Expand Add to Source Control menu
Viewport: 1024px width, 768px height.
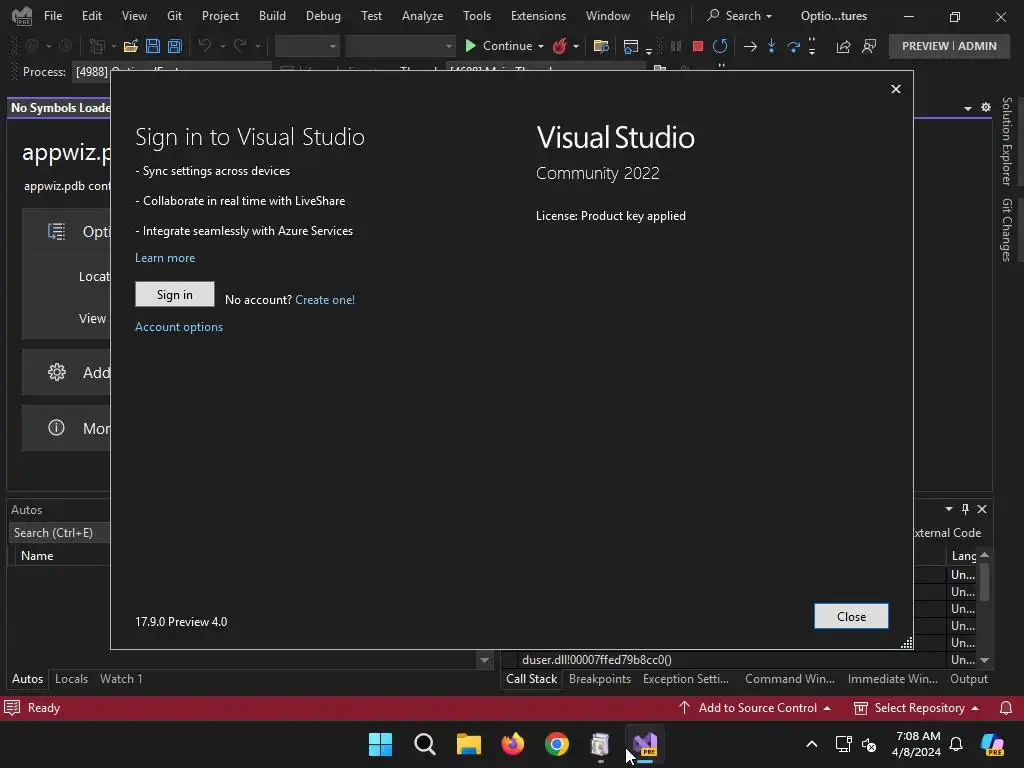point(827,708)
